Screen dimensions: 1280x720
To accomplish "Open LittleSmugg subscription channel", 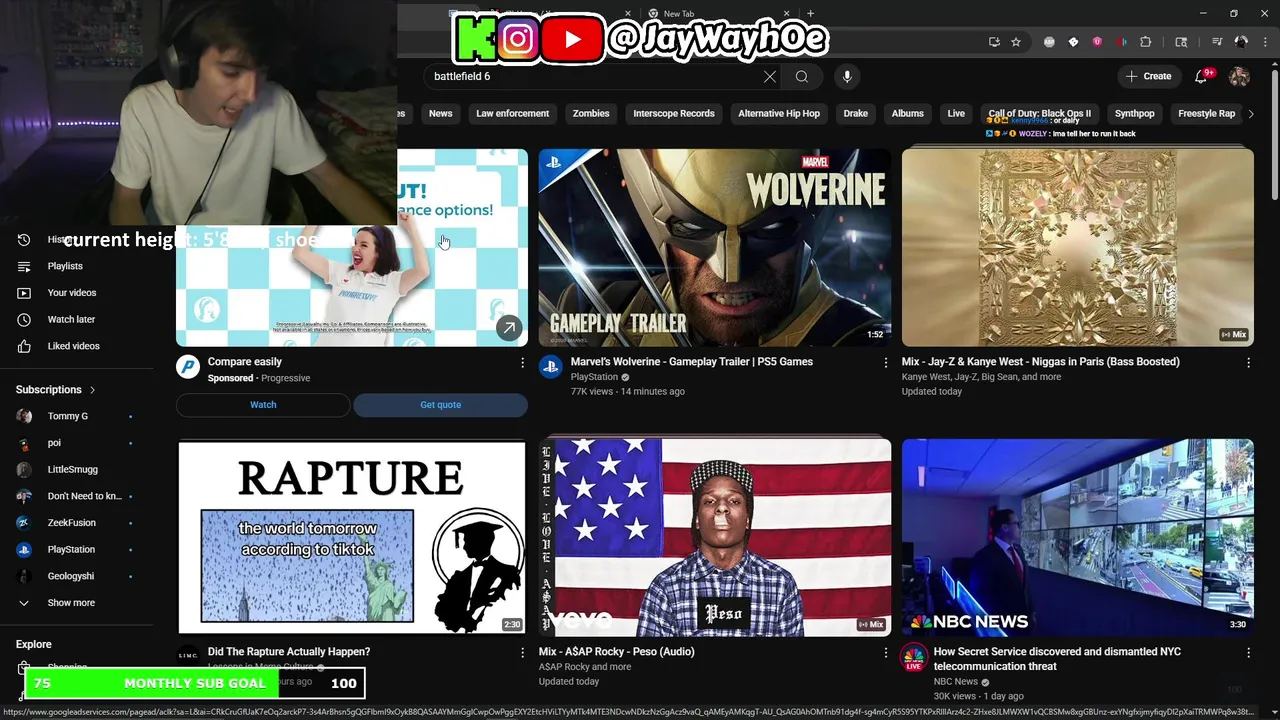I will point(77,470).
